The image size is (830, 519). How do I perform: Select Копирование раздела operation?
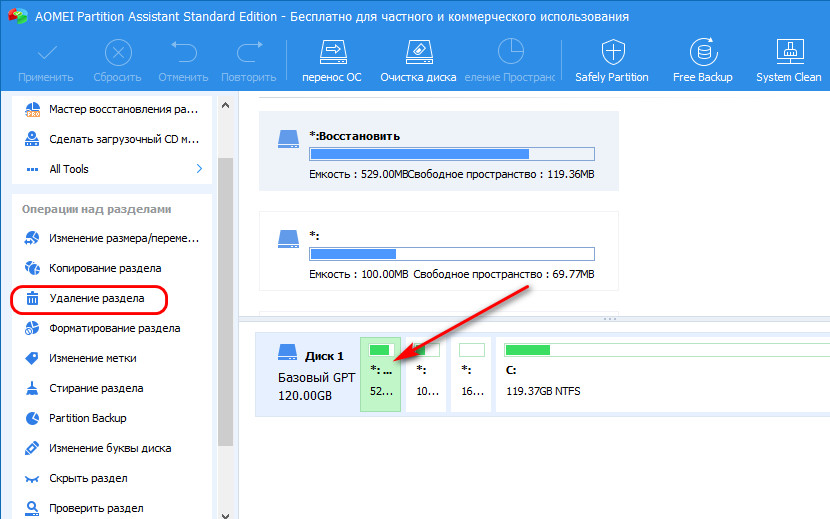click(x=93, y=269)
